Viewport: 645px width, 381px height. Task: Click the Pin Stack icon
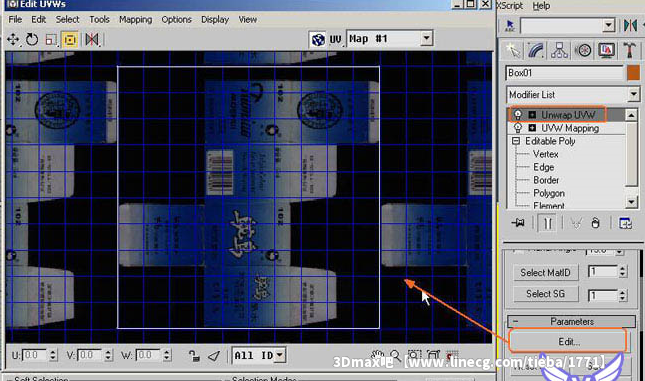pyautogui.click(x=517, y=223)
